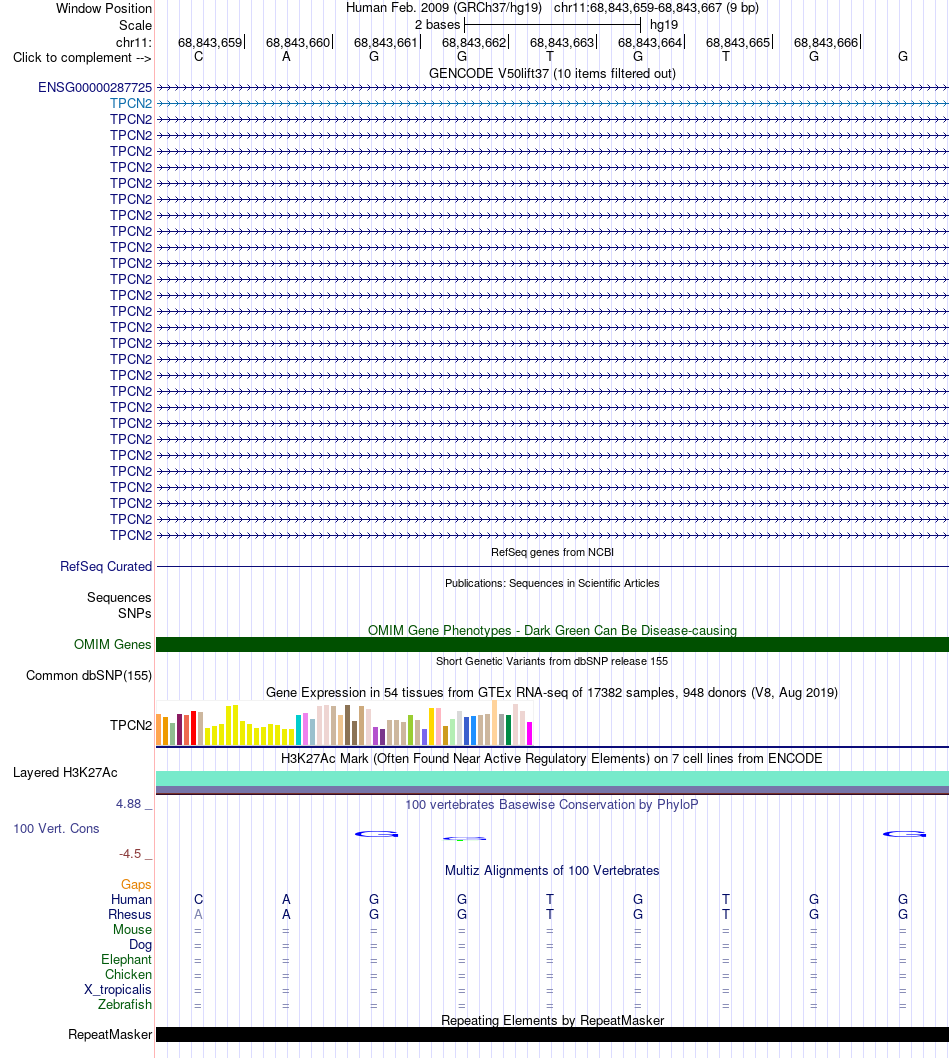Open the RepeatMasker track label

[110, 1034]
